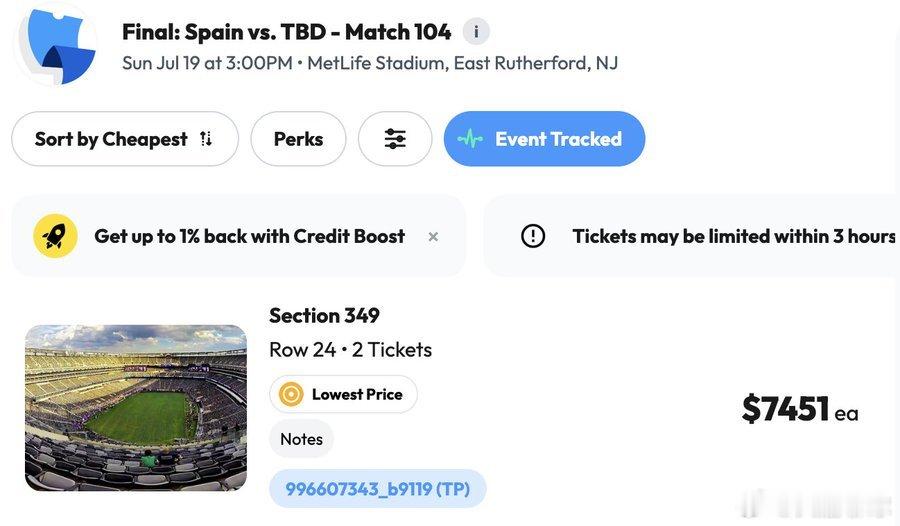Select the Lowest Price badge
Image resolution: width=900 pixels, height=526 pixels.
coord(343,394)
